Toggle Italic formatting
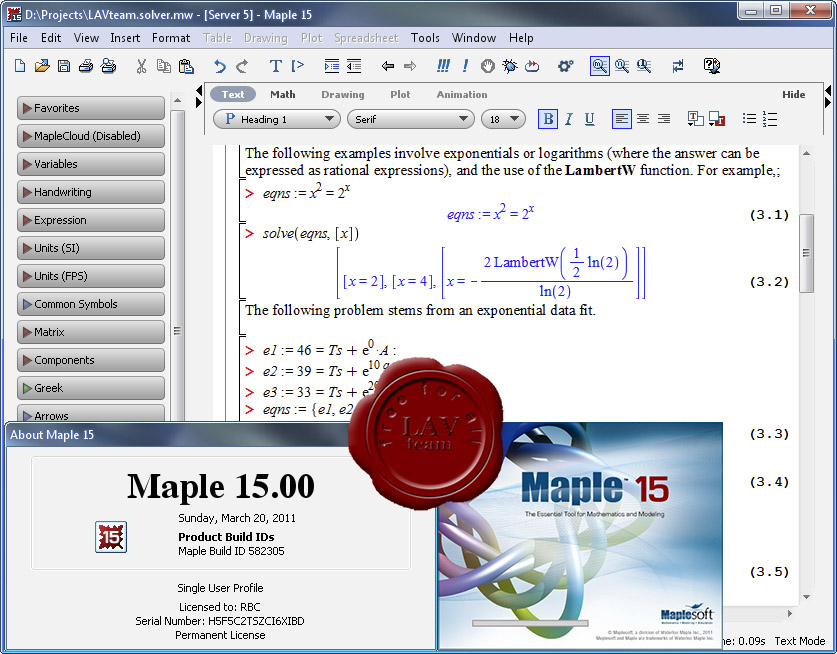Image resolution: width=837 pixels, height=654 pixels. point(568,119)
